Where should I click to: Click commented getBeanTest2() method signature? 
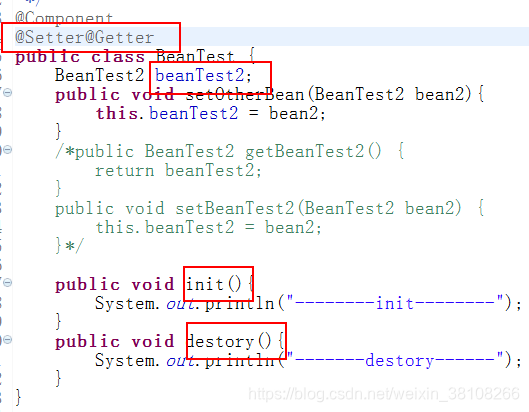pyautogui.click(x=229, y=151)
